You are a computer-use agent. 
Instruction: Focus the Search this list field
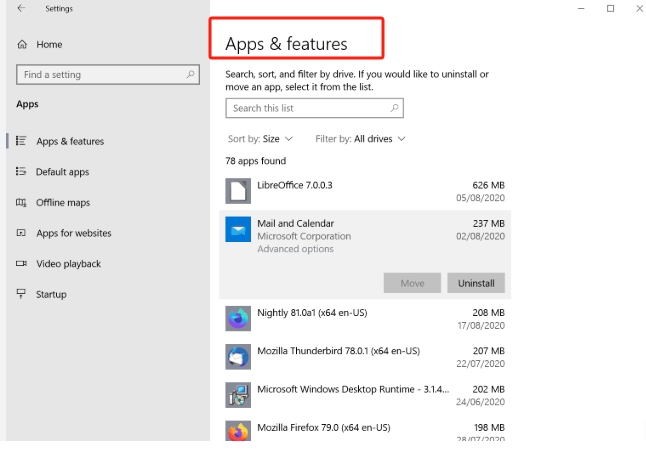click(x=314, y=108)
